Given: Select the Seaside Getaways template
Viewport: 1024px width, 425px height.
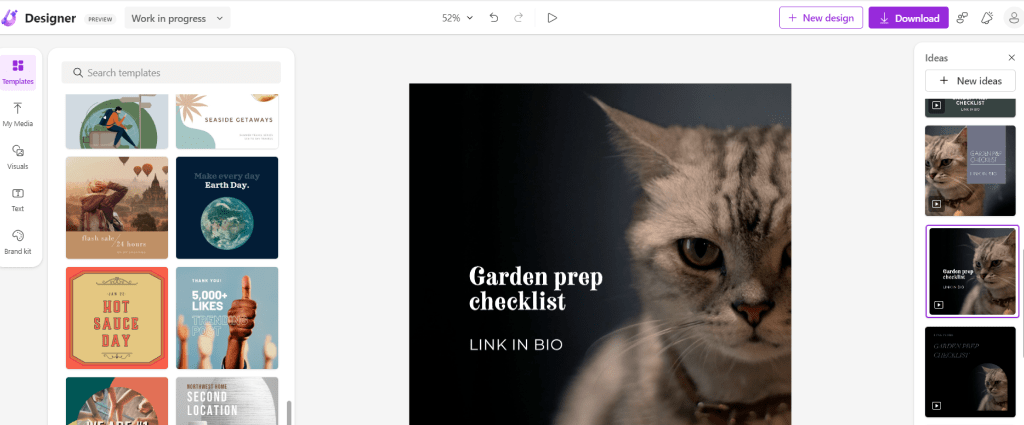Looking at the screenshot, I should pos(227,121).
